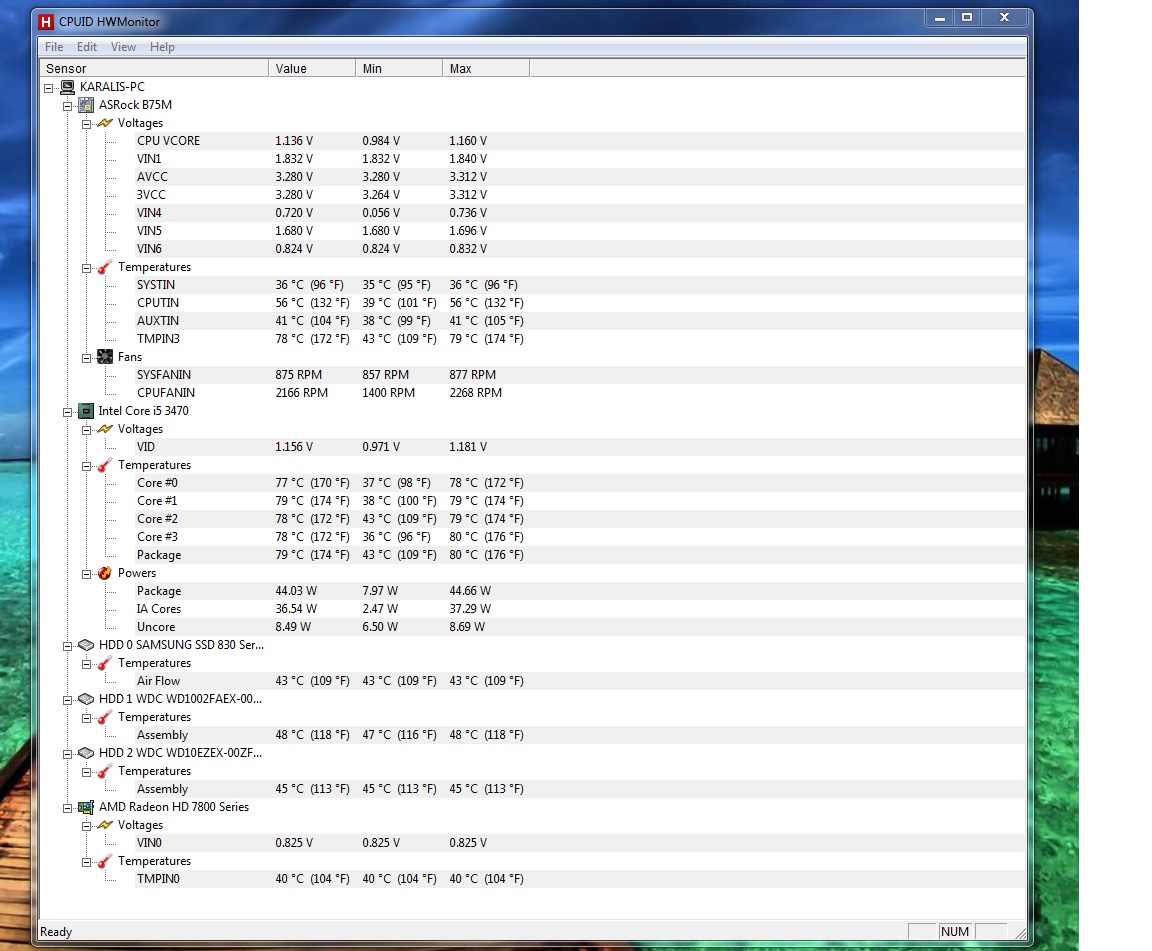This screenshot has height=951, width=1152.
Task: Click the Value column header
Action: click(x=312, y=68)
